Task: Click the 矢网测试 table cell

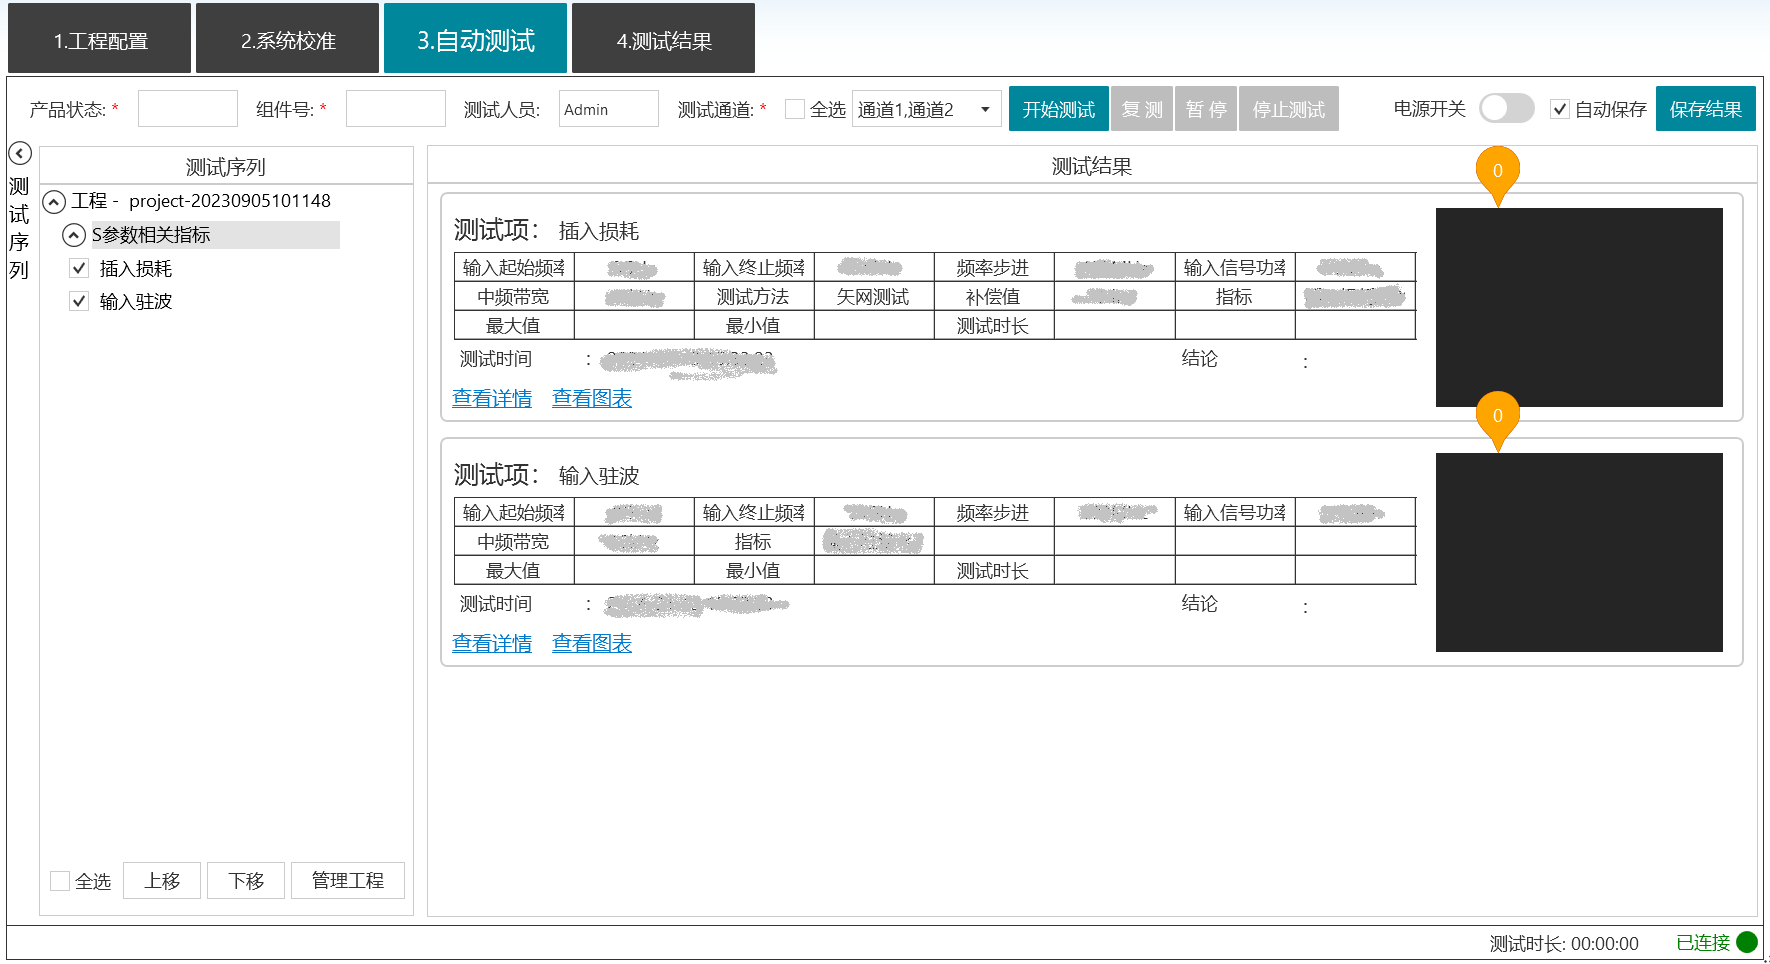Action: 874,297
